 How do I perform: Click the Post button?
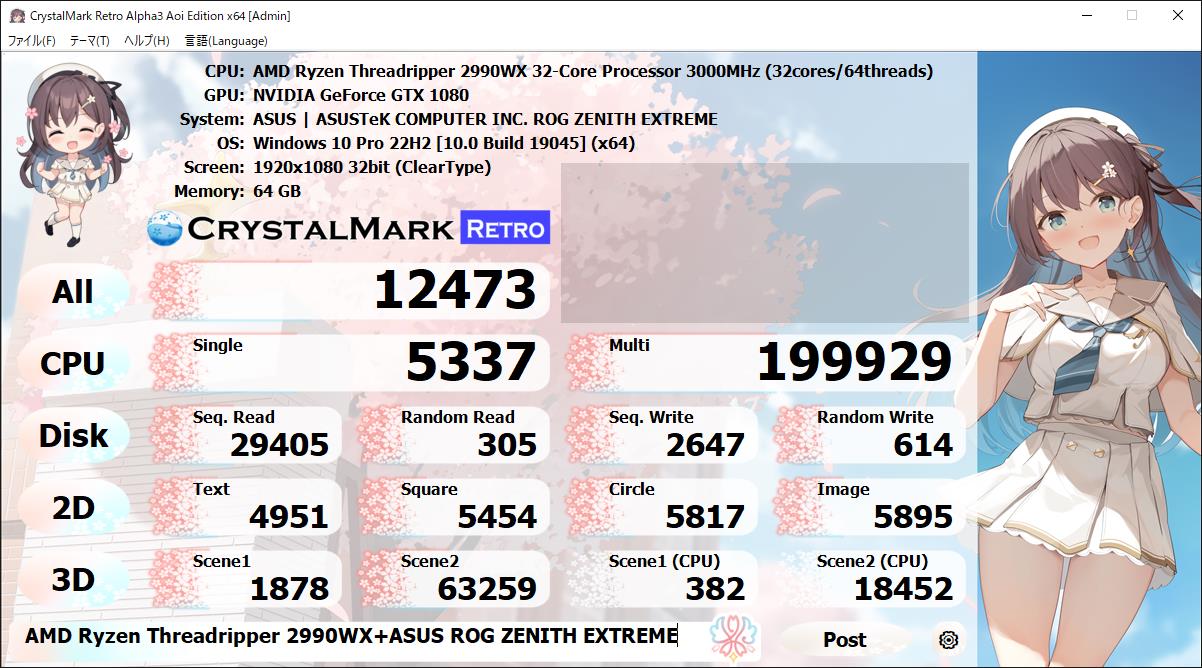pos(844,639)
